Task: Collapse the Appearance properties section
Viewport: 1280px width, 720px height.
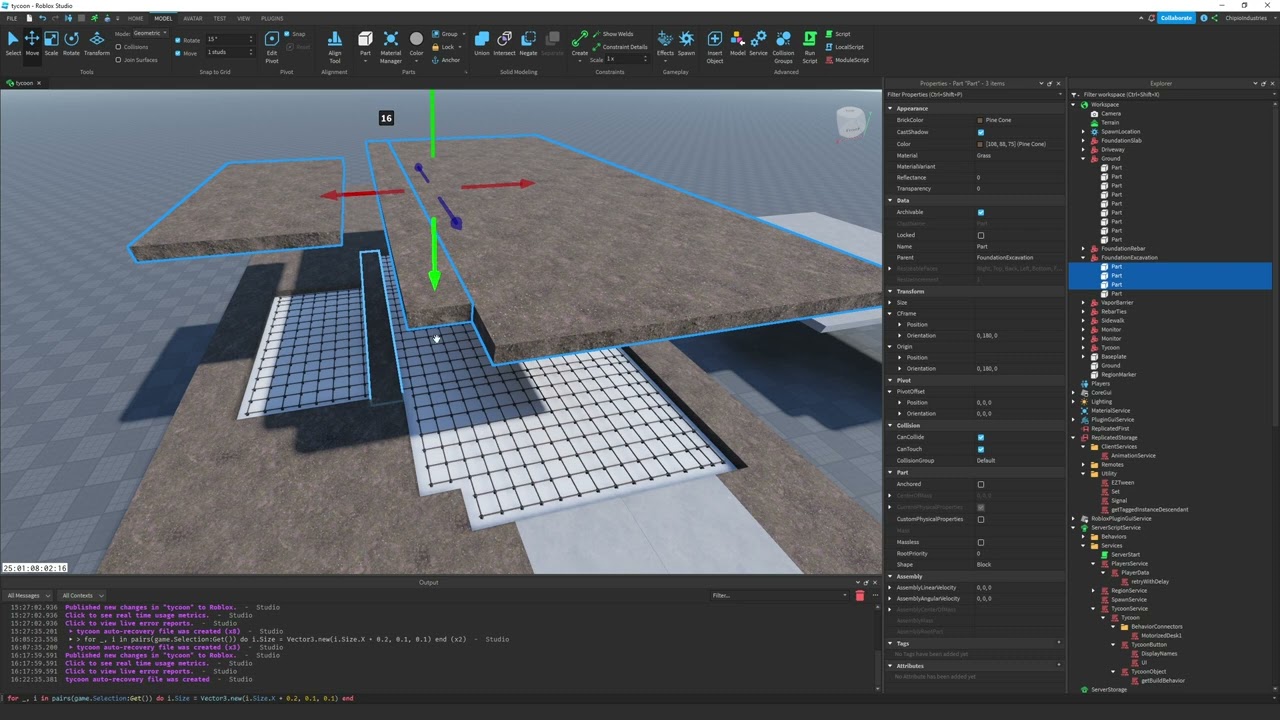Action: (891, 108)
